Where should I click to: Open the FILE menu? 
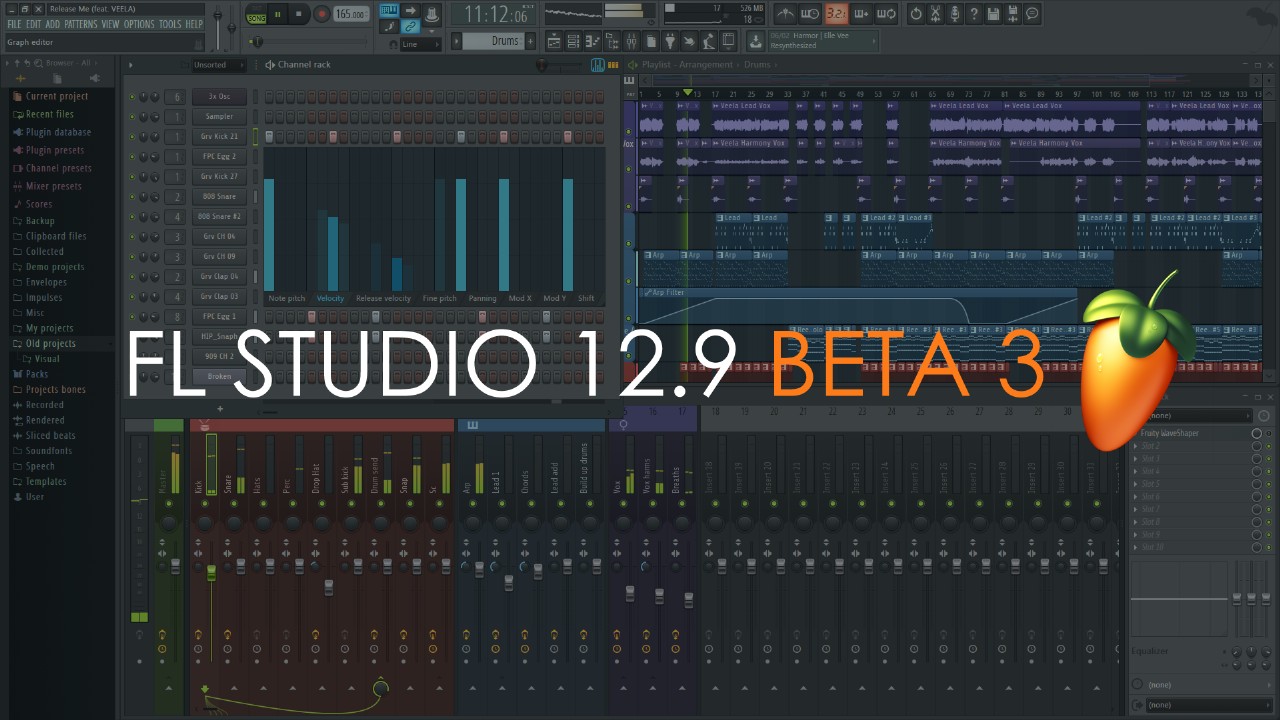click(14, 23)
